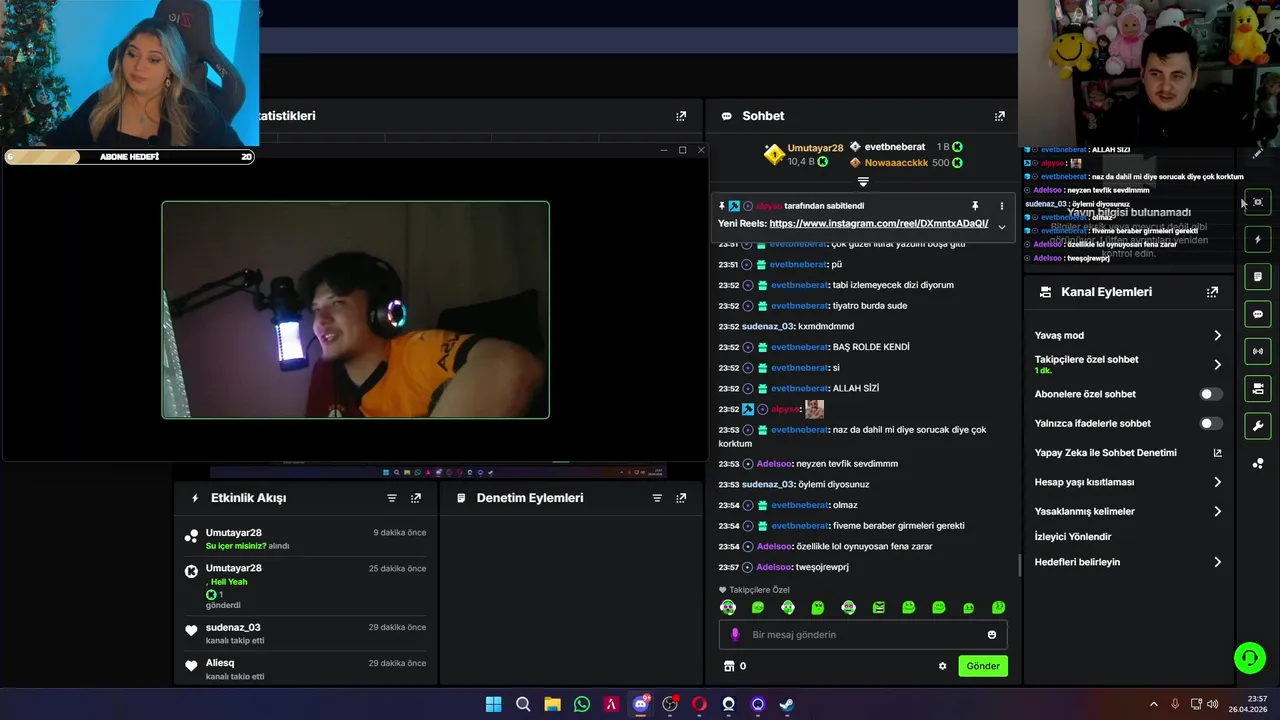Open the green support headset button

(x=1249, y=657)
